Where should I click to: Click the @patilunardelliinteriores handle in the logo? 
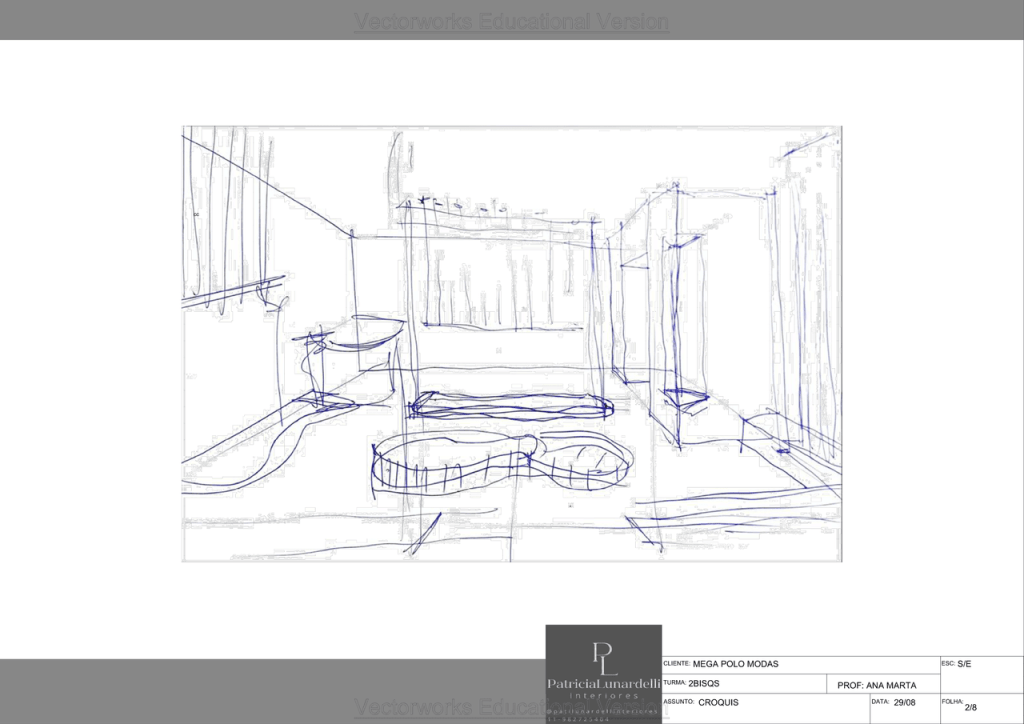[603, 710]
